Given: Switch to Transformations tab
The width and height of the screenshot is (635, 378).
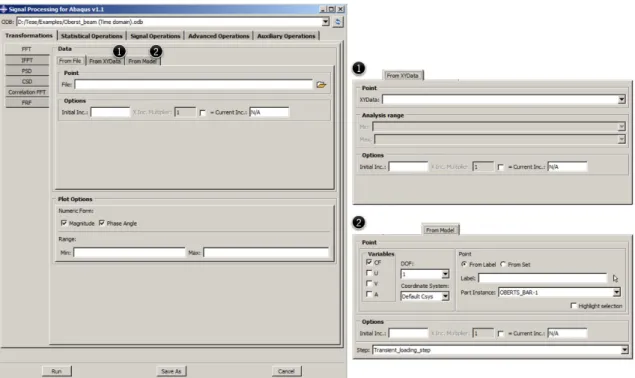Looking at the screenshot, I should (29, 36).
